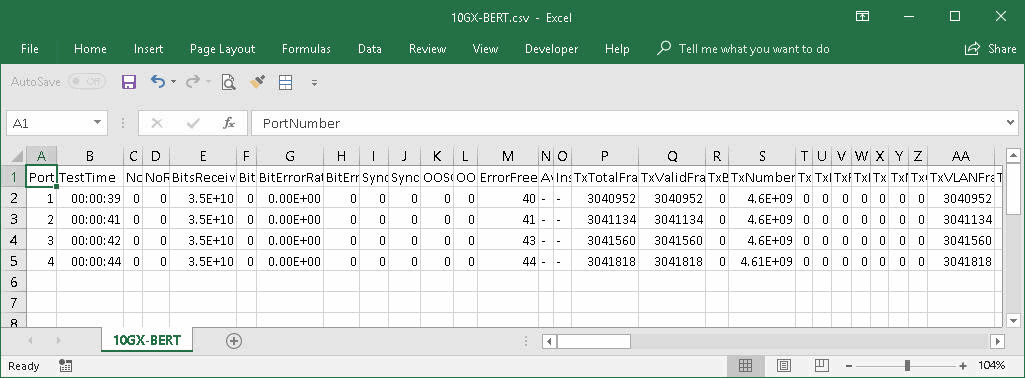Click ErrorFree cell value 43
This screenshot has width=1025, height=378.
[508, 241]
